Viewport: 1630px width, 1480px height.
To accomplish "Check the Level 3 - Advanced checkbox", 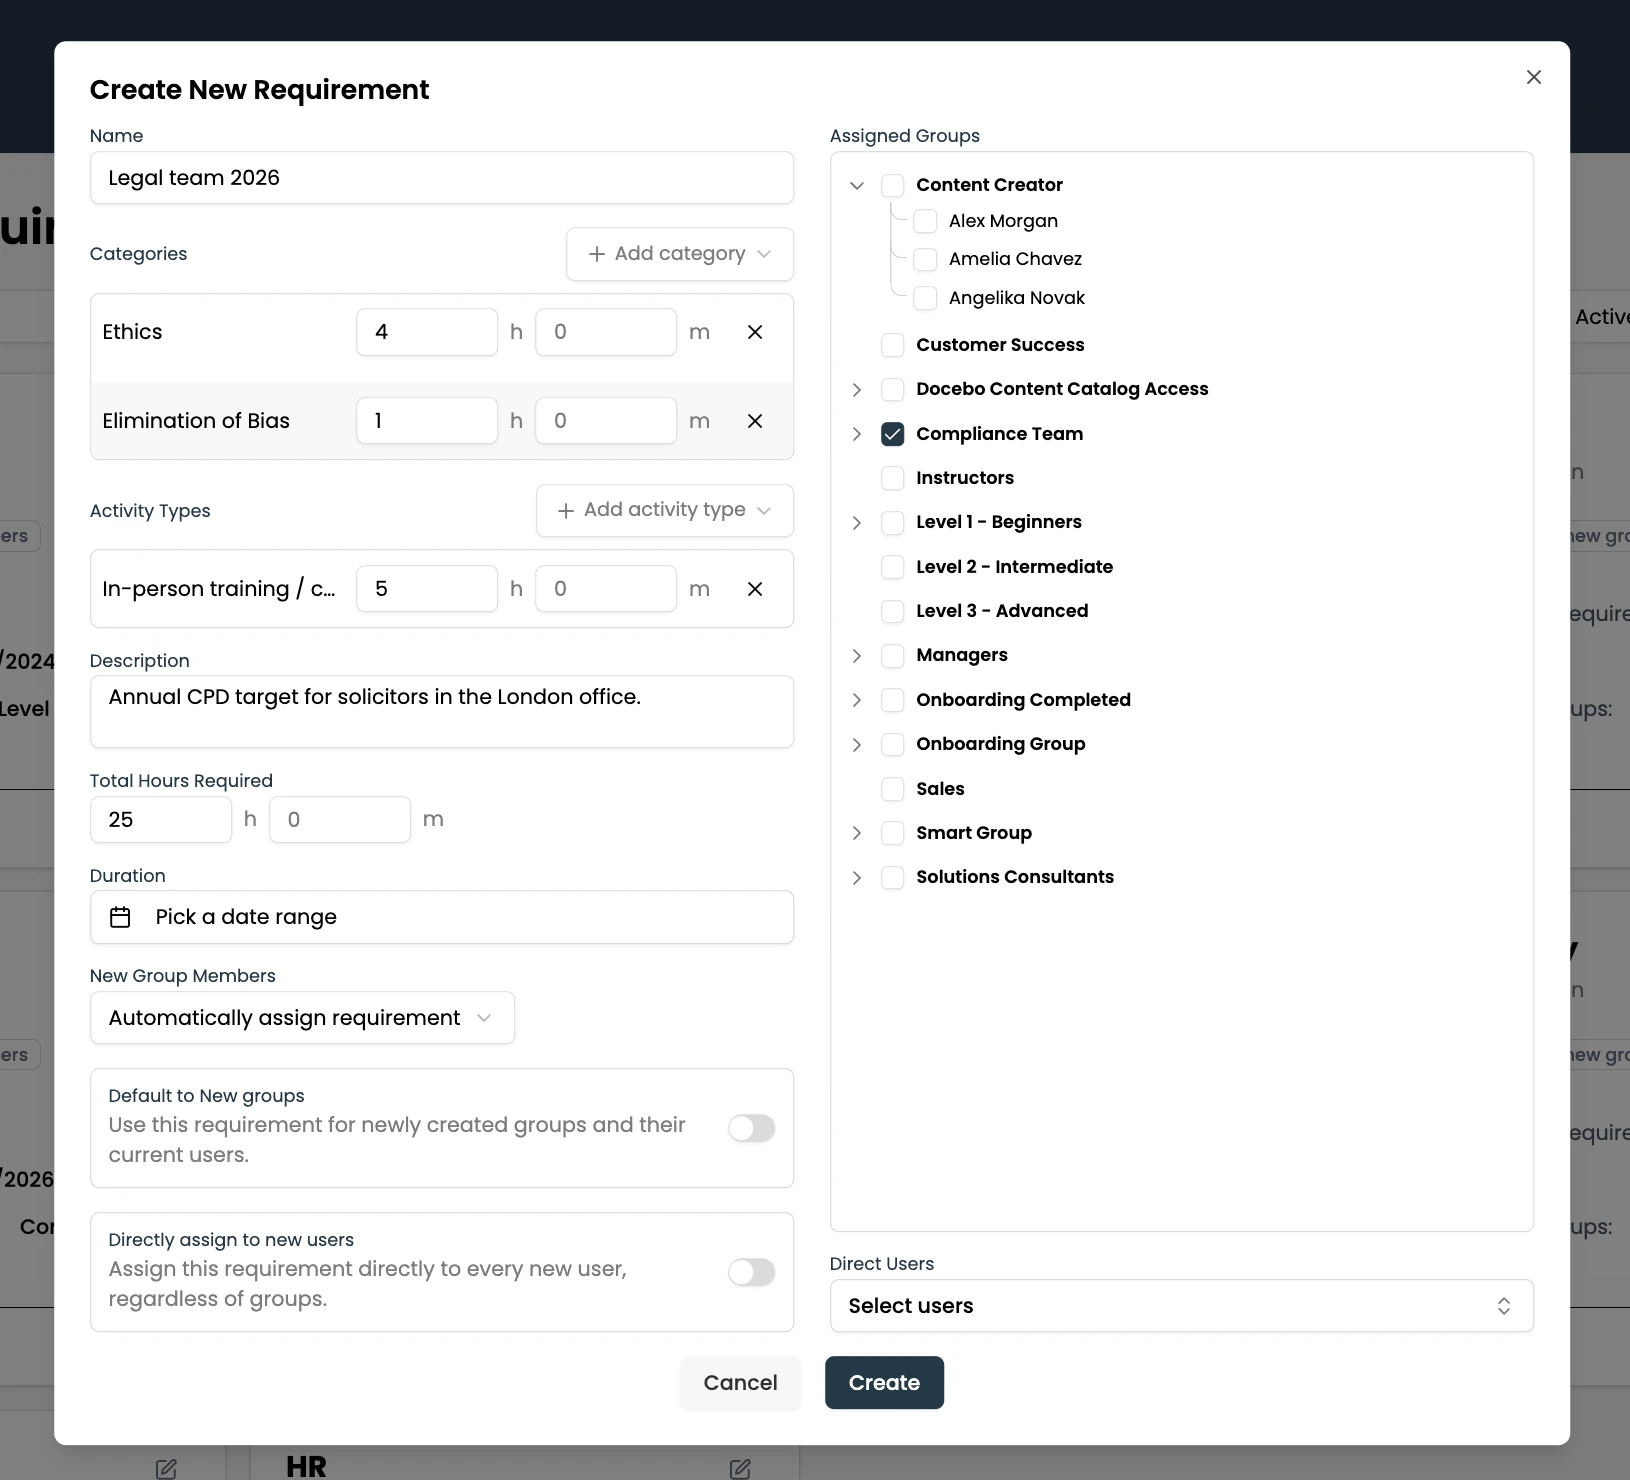I will click(x=893, y=611).
